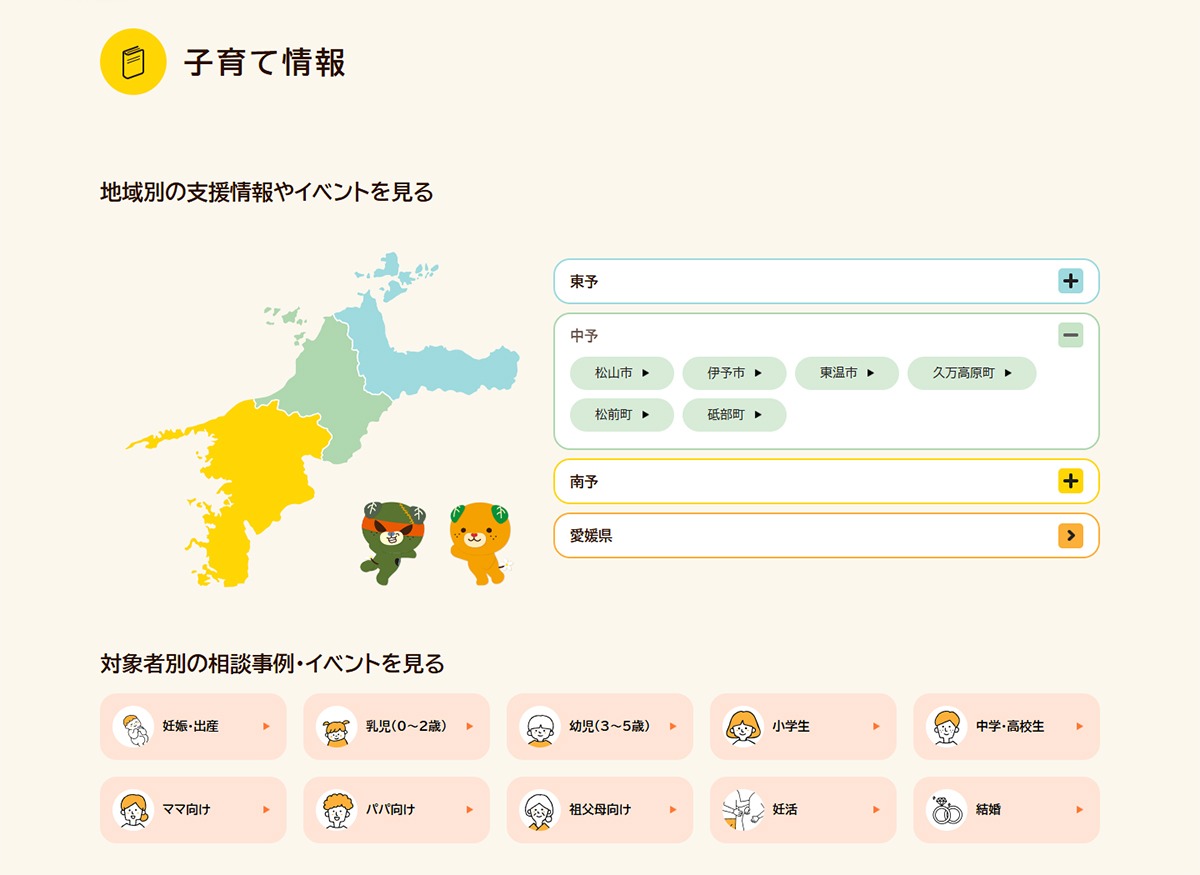Click the baby face icon for 乳児(0〜2歳)
Image resolution: width=1200 pixels, height=875 pixels.
click(x=336, y=727)
